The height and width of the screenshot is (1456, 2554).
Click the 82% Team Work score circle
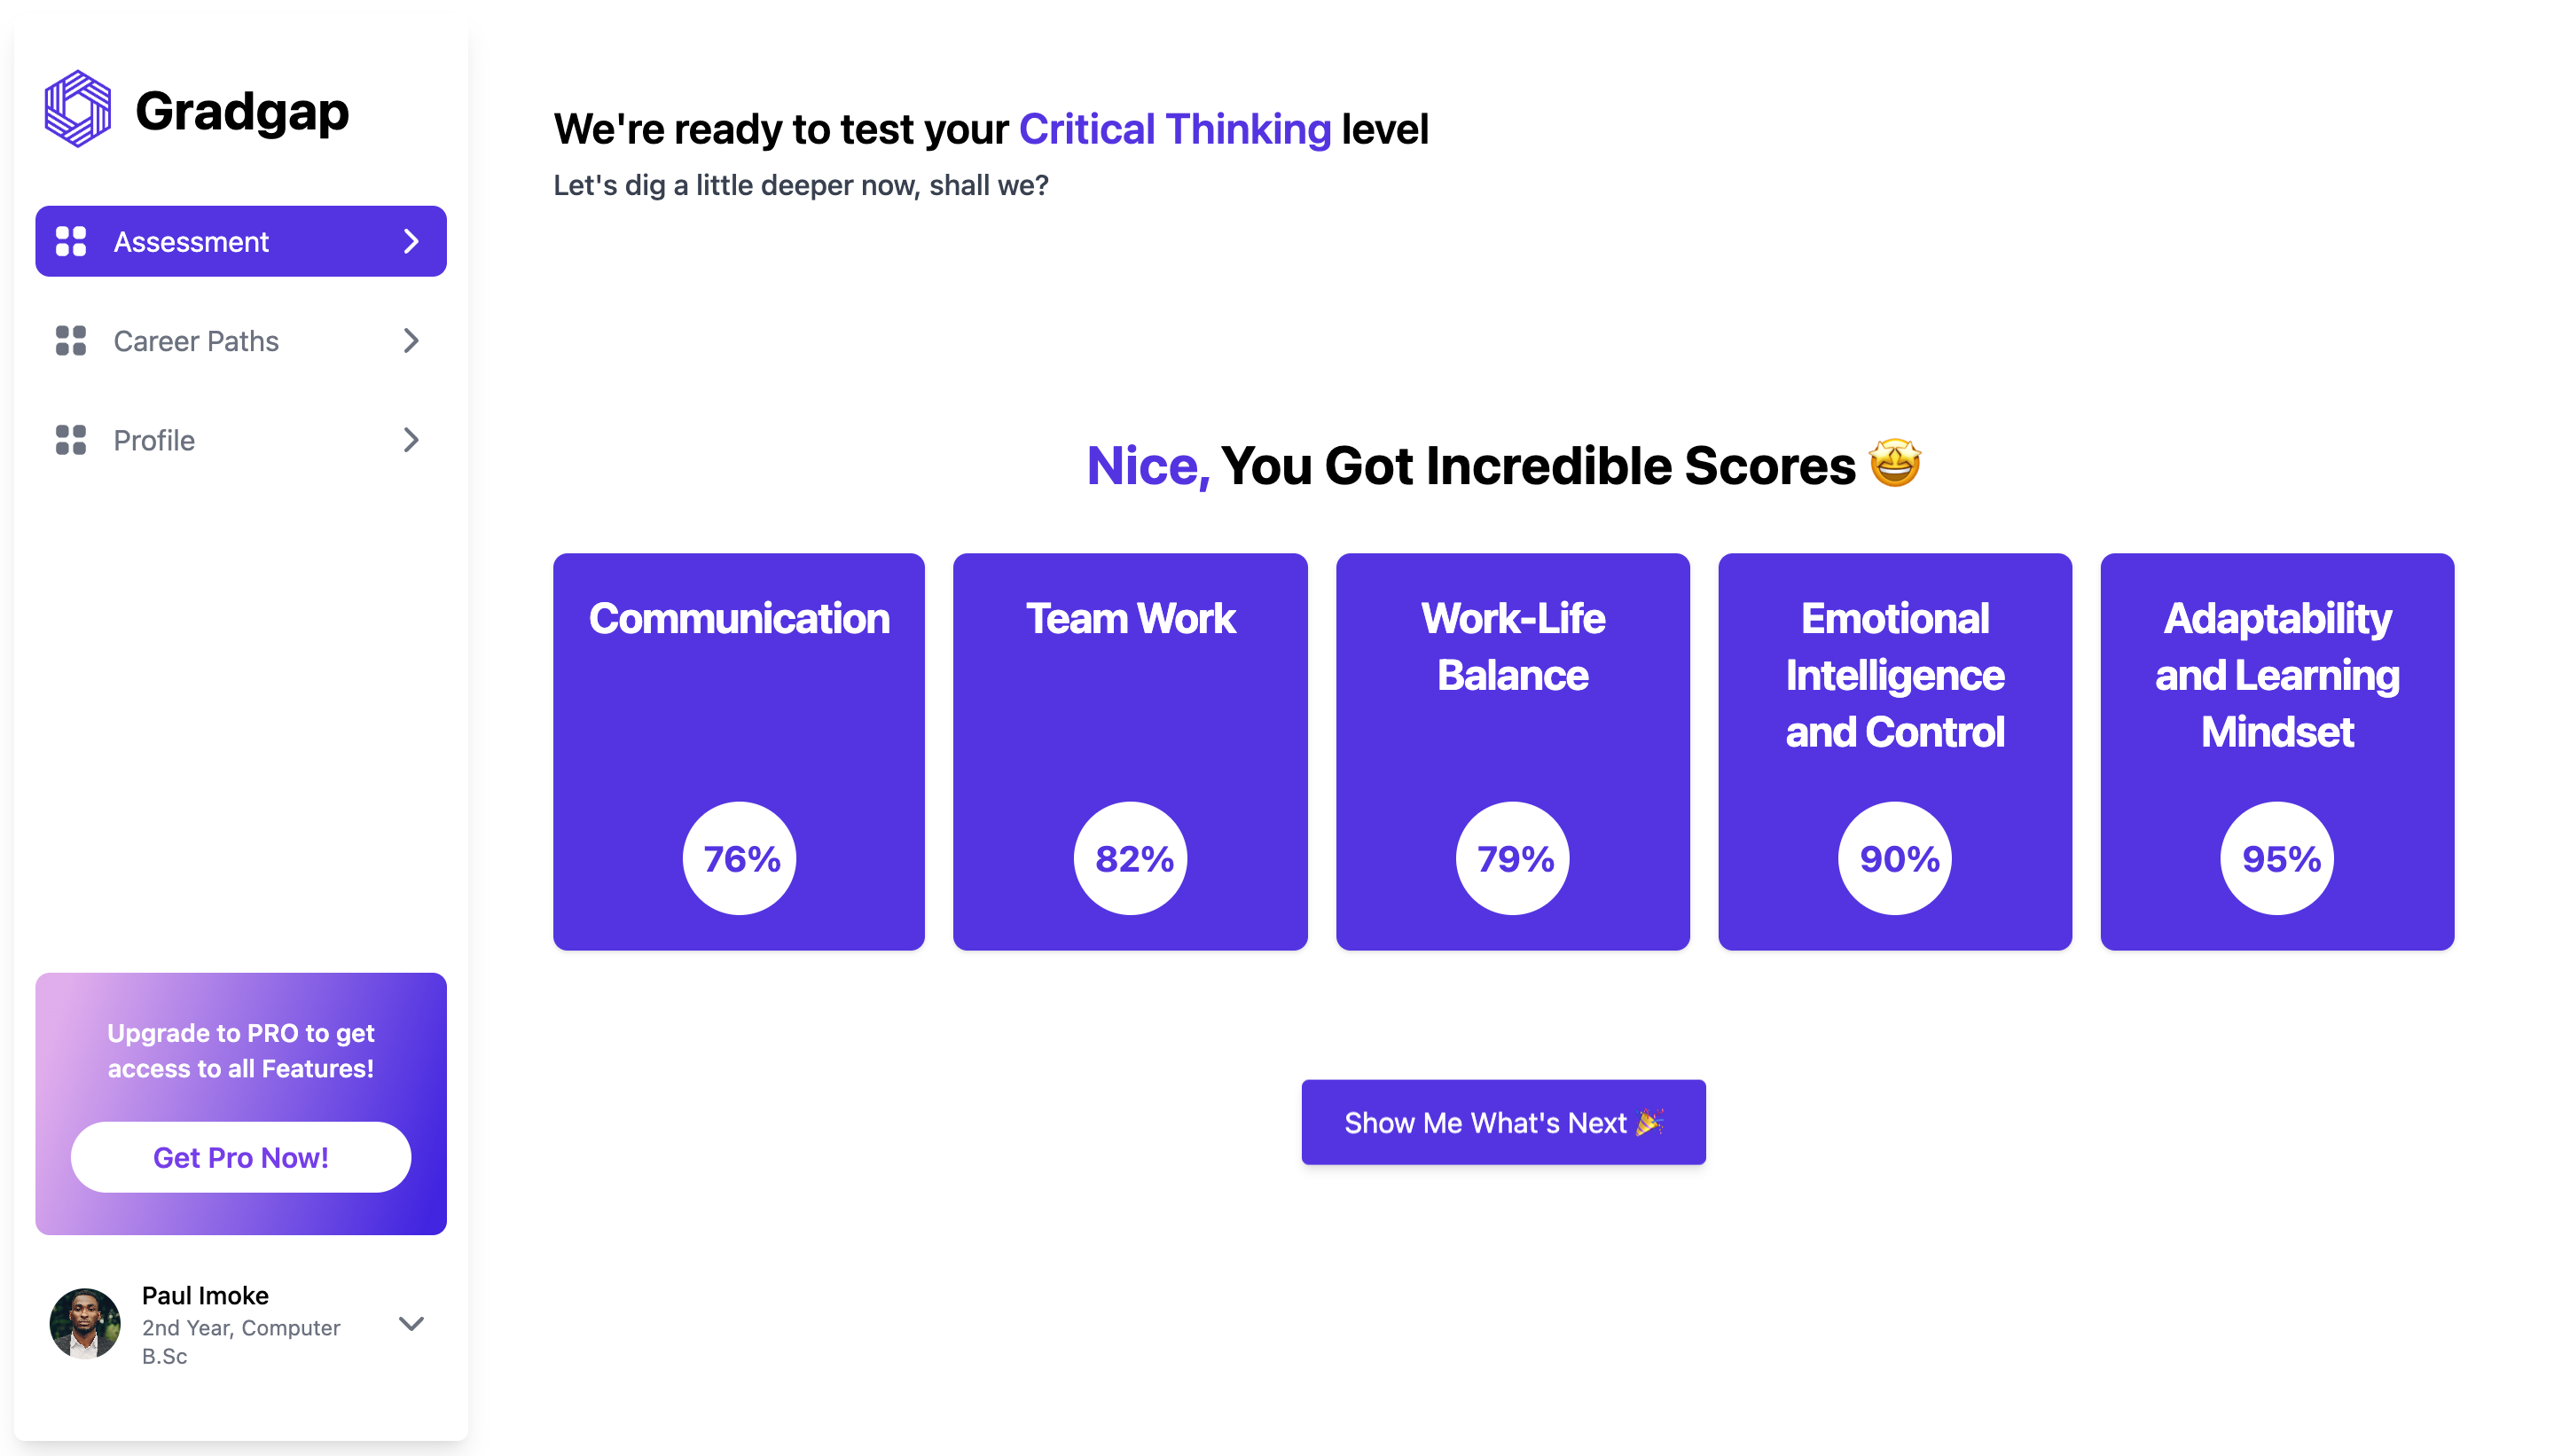[1131, 858]
